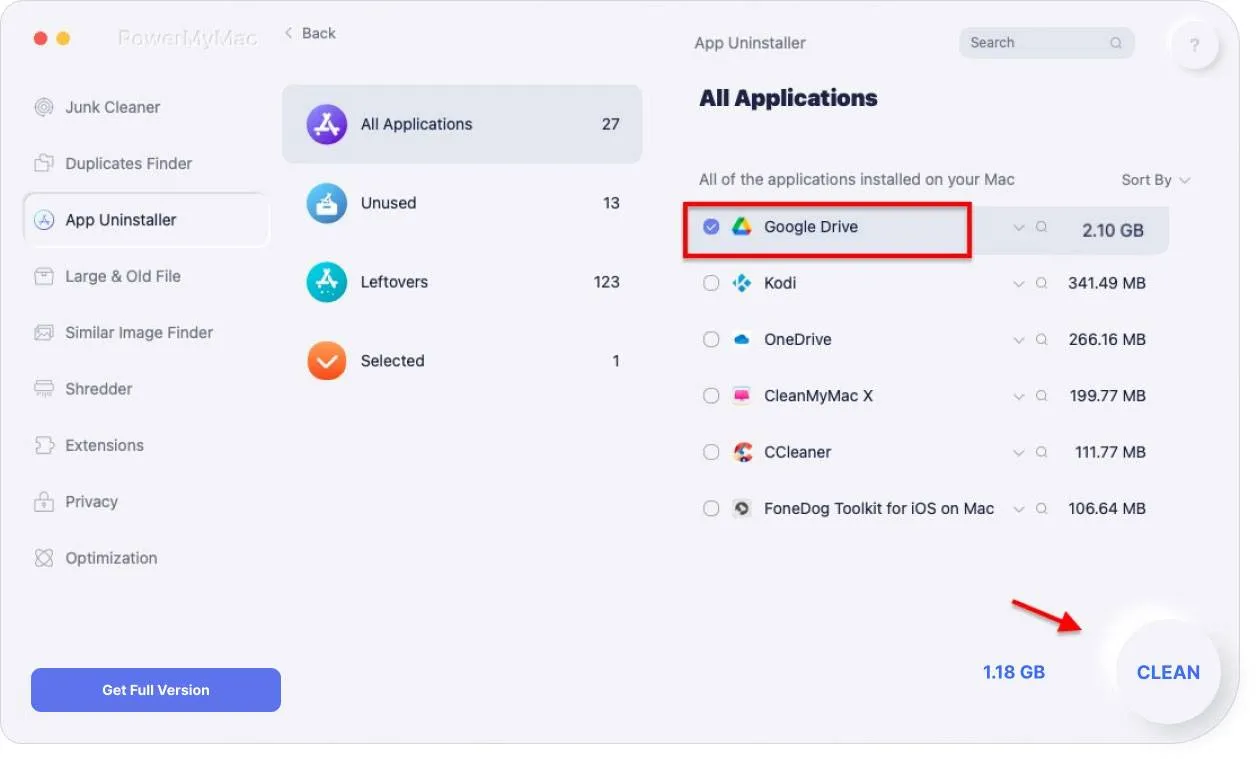Select the OneDrive checkbox

point(711,340)
